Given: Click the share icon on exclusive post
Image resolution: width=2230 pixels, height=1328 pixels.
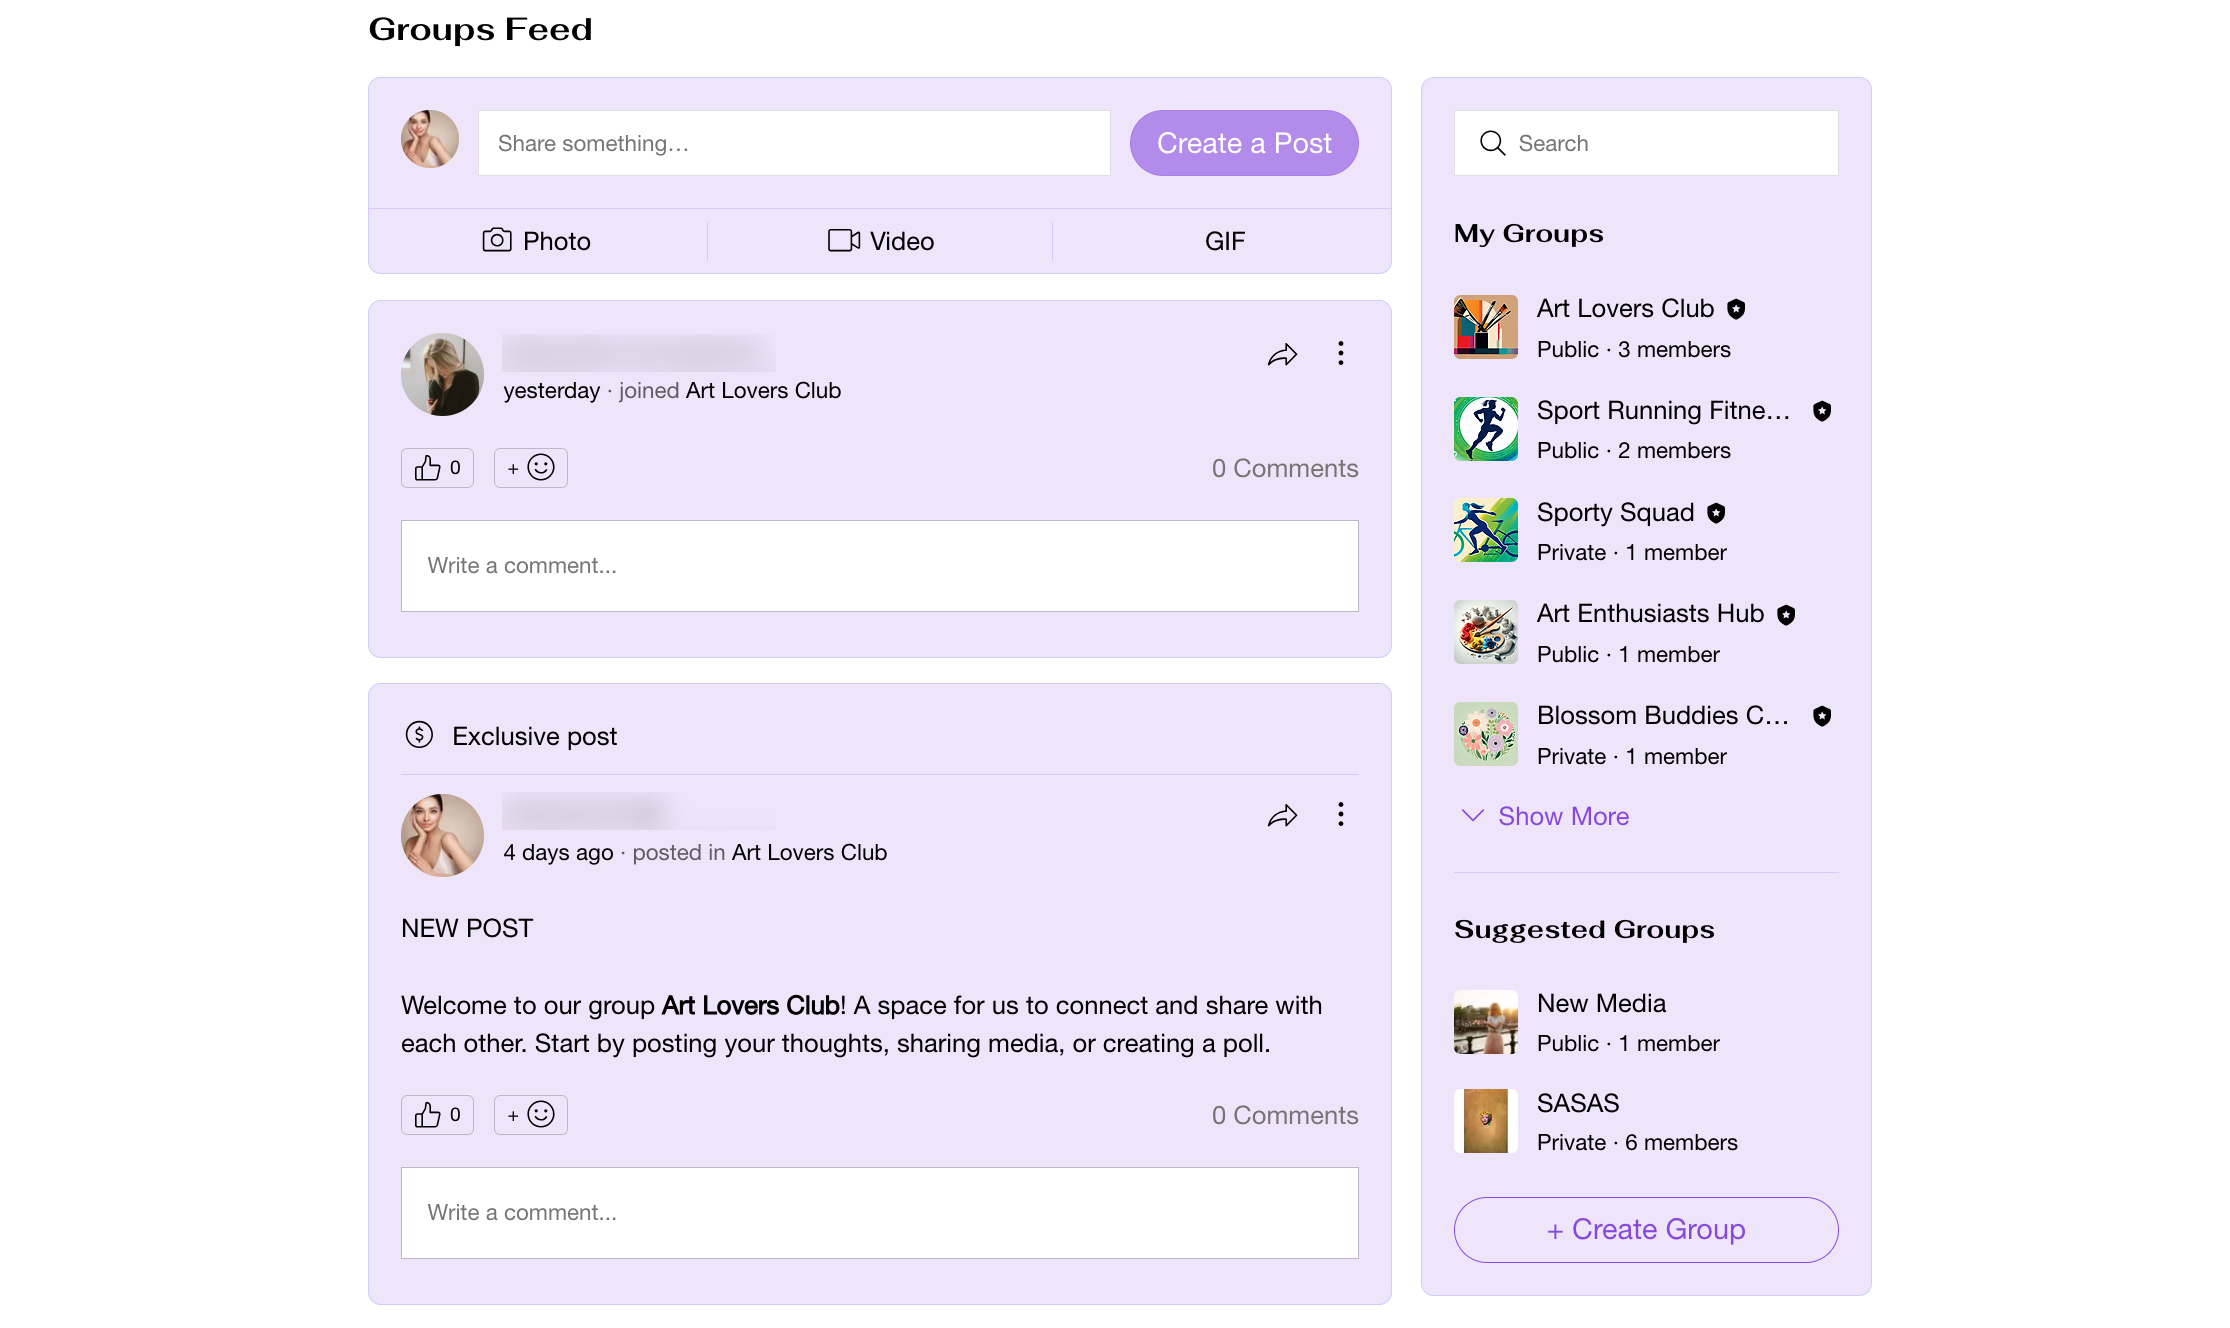Looking at the screenshot, I should (x=1282, y=816).
